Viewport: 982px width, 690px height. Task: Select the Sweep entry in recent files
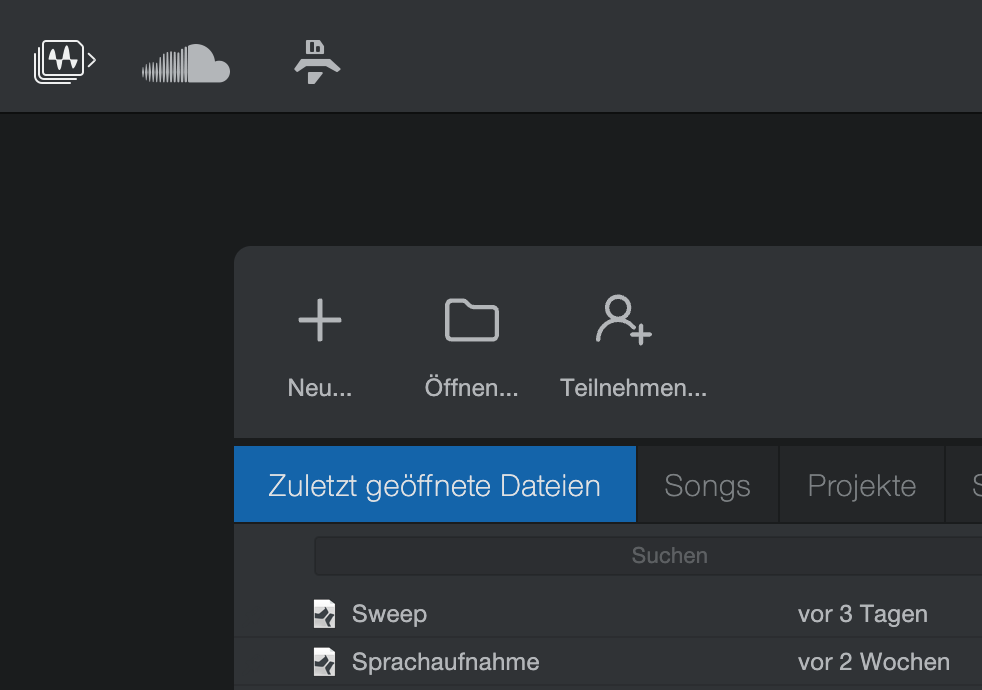point(608,614)
